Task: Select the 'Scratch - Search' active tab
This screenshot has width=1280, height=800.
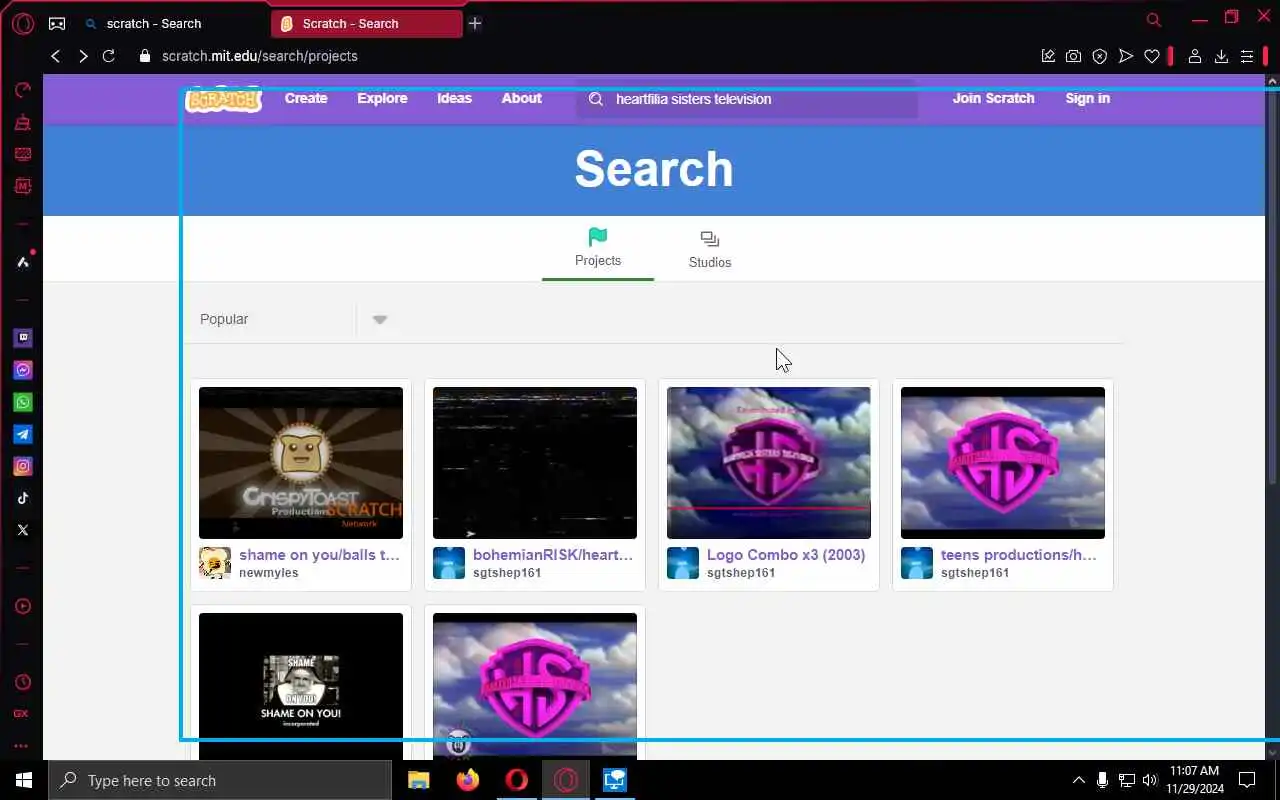Action: click(x=366, y=23)
